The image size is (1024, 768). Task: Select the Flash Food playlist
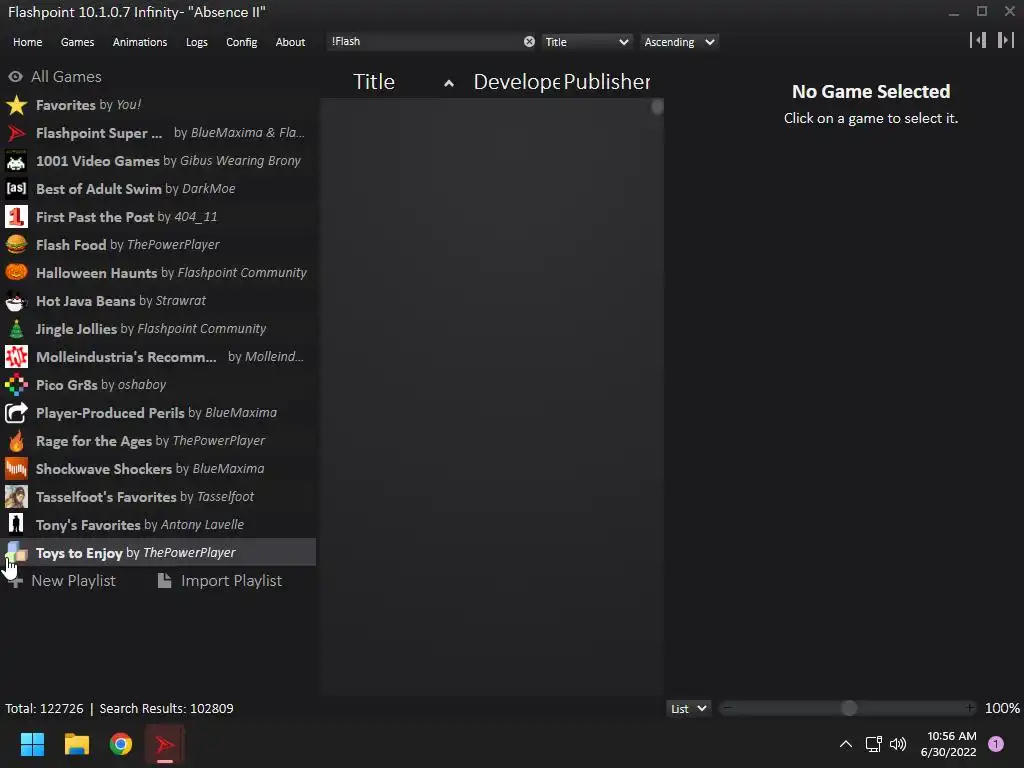158,245
